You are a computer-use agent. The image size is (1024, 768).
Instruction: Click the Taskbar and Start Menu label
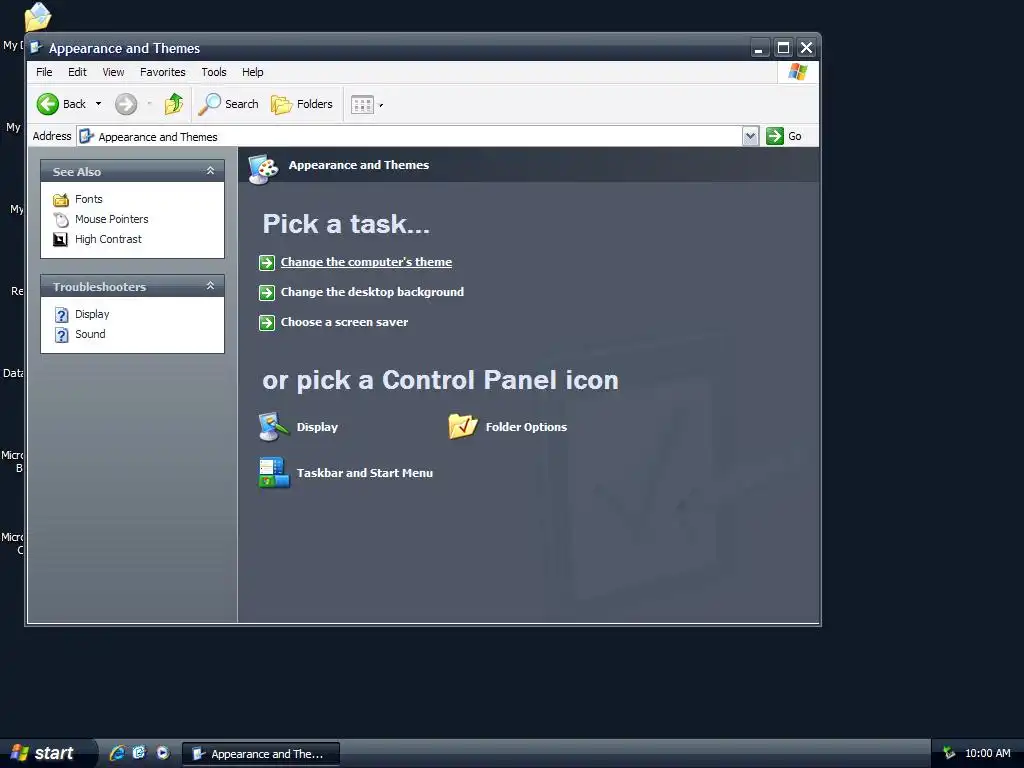click(x=365, y=473)
